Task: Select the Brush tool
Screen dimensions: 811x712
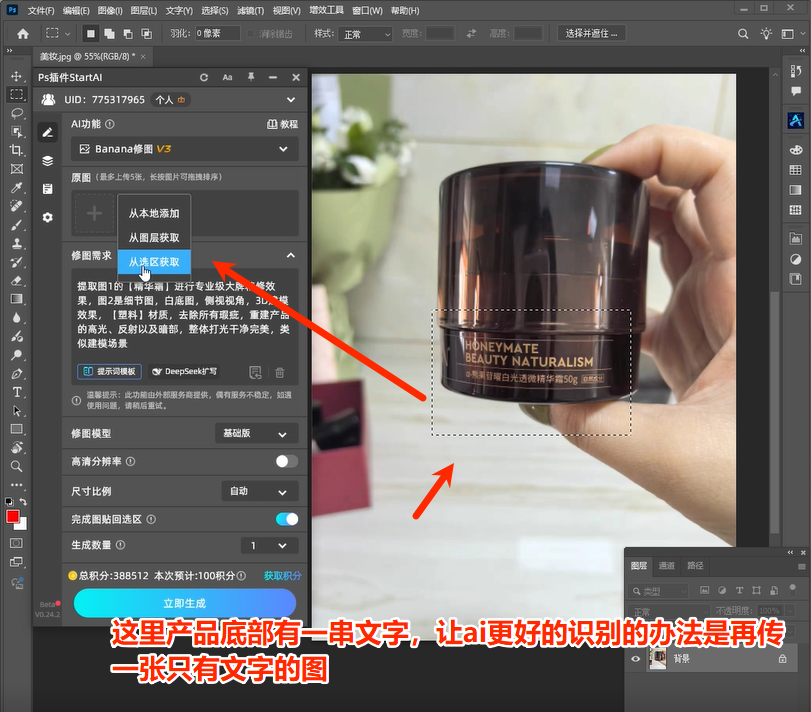Action: point(17,224)
